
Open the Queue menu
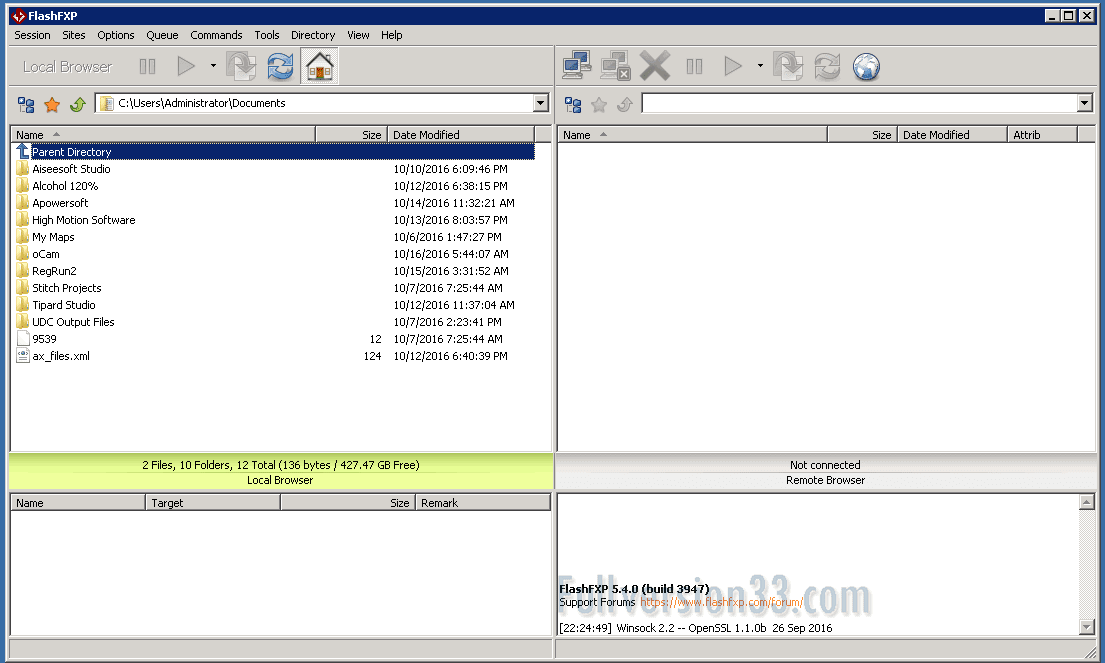[x=162, y=35]
